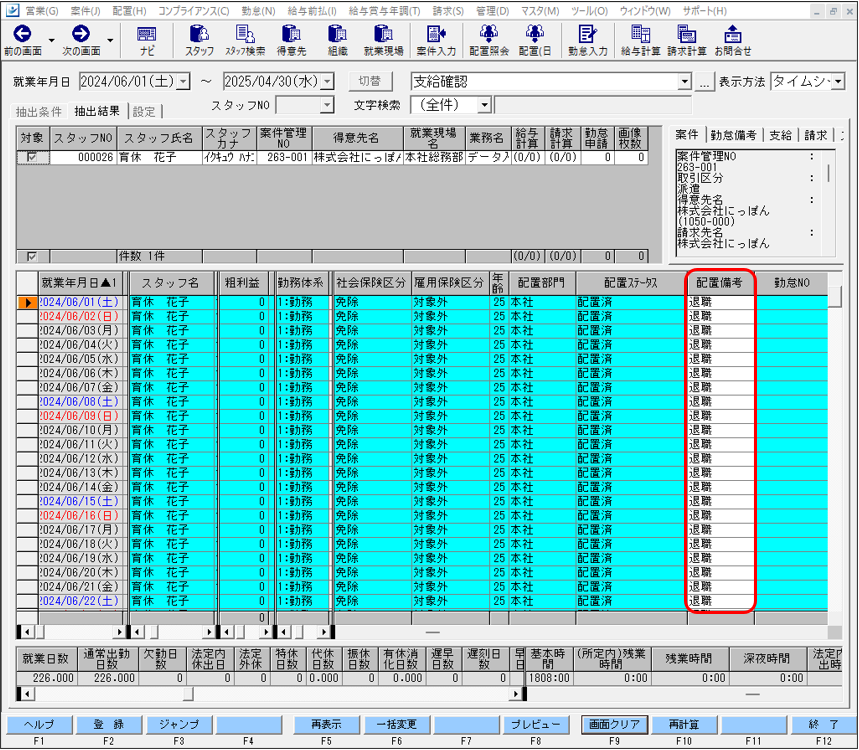Click the 再計算 F10 button
The image size is (859, 750).
click(684, 724)
